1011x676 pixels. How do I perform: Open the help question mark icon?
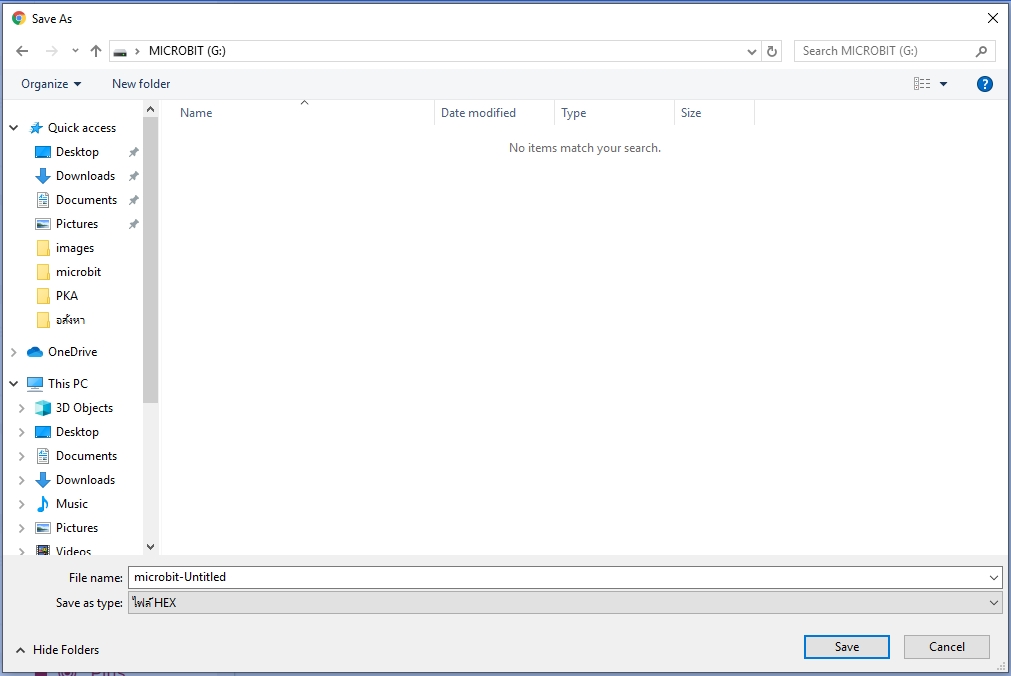(x=985, y=84)
